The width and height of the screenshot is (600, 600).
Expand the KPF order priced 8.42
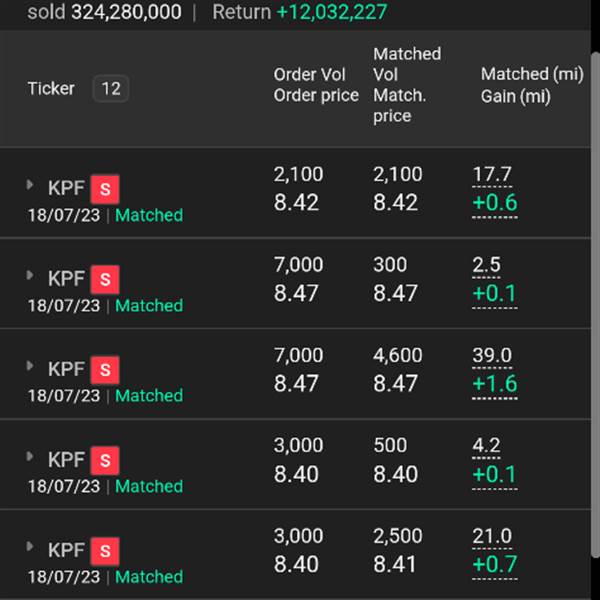tap(29, 185)
